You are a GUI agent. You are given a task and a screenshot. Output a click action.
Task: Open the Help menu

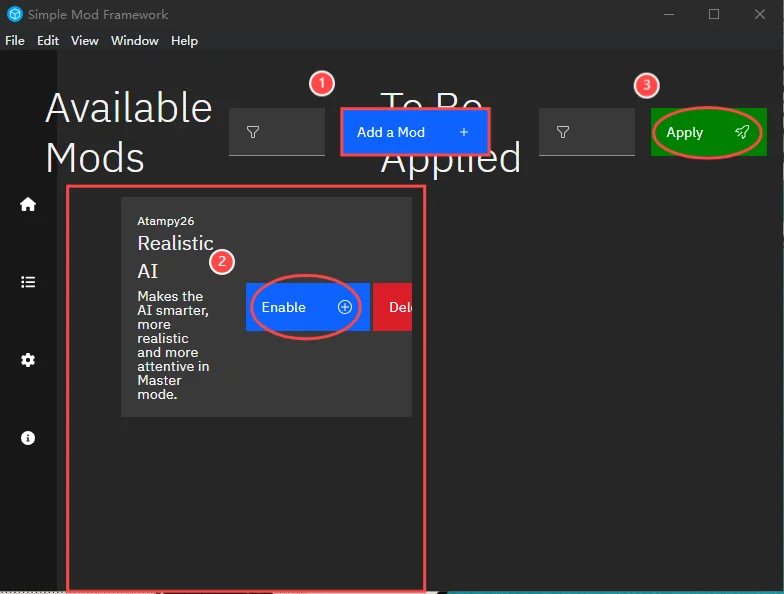184,41
